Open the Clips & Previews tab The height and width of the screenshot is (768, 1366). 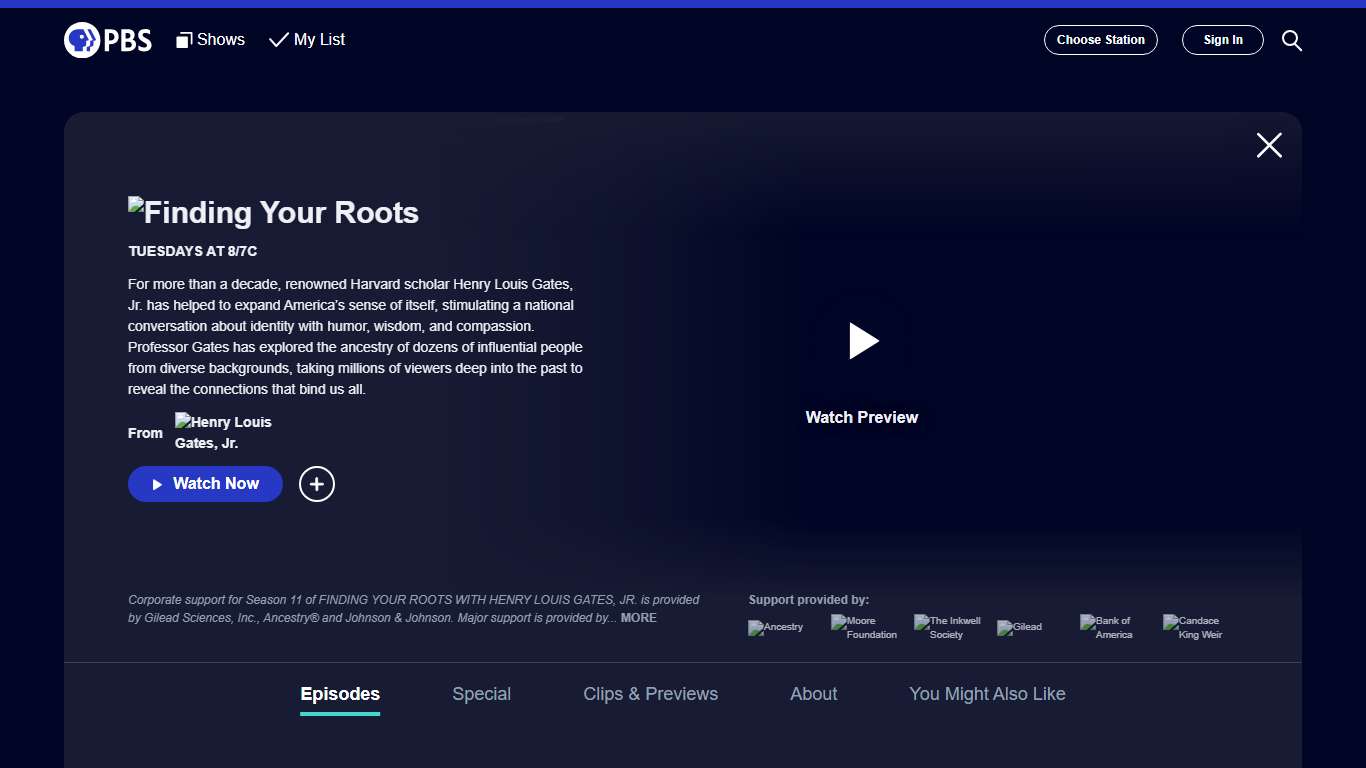(x=650, y=693)
